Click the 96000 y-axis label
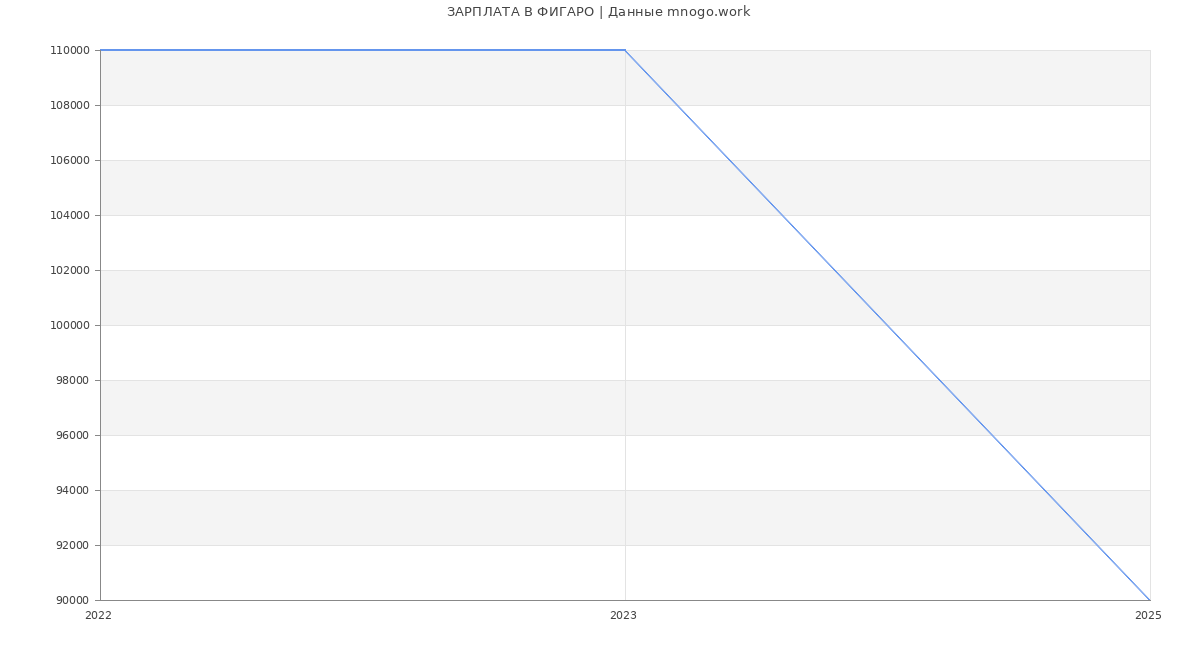This screenshot has height=650, width=1200. point(73,436)
